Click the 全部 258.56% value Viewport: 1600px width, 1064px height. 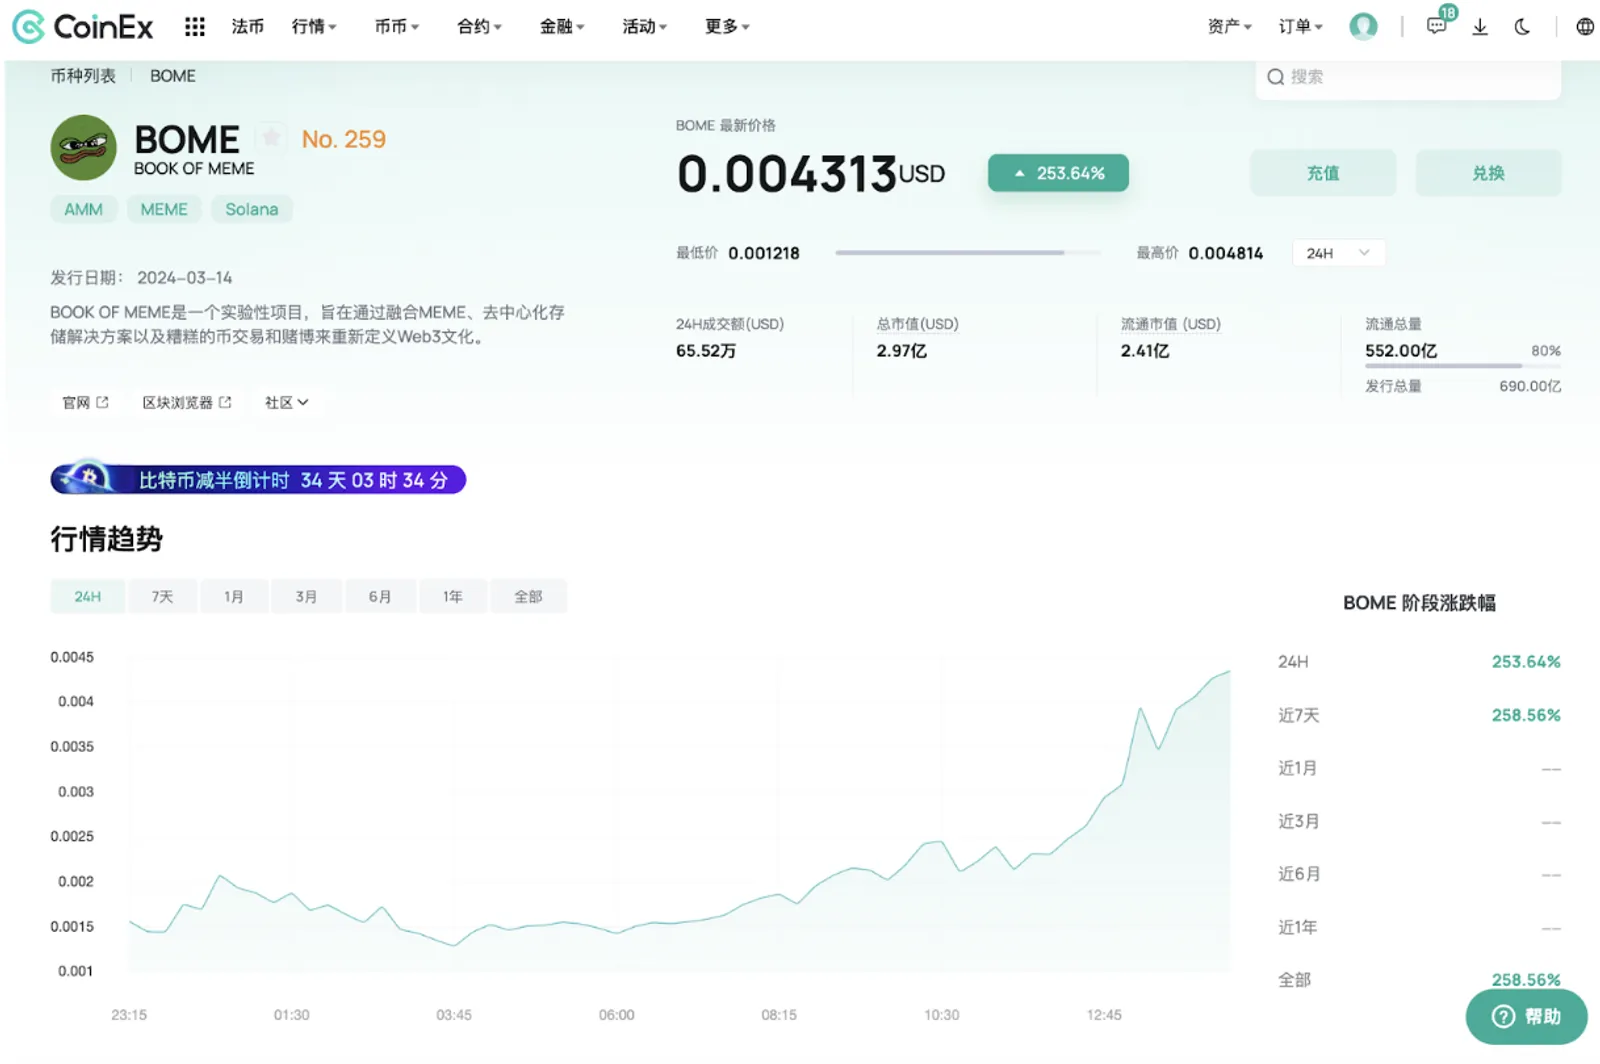[x=1526, y=980]
